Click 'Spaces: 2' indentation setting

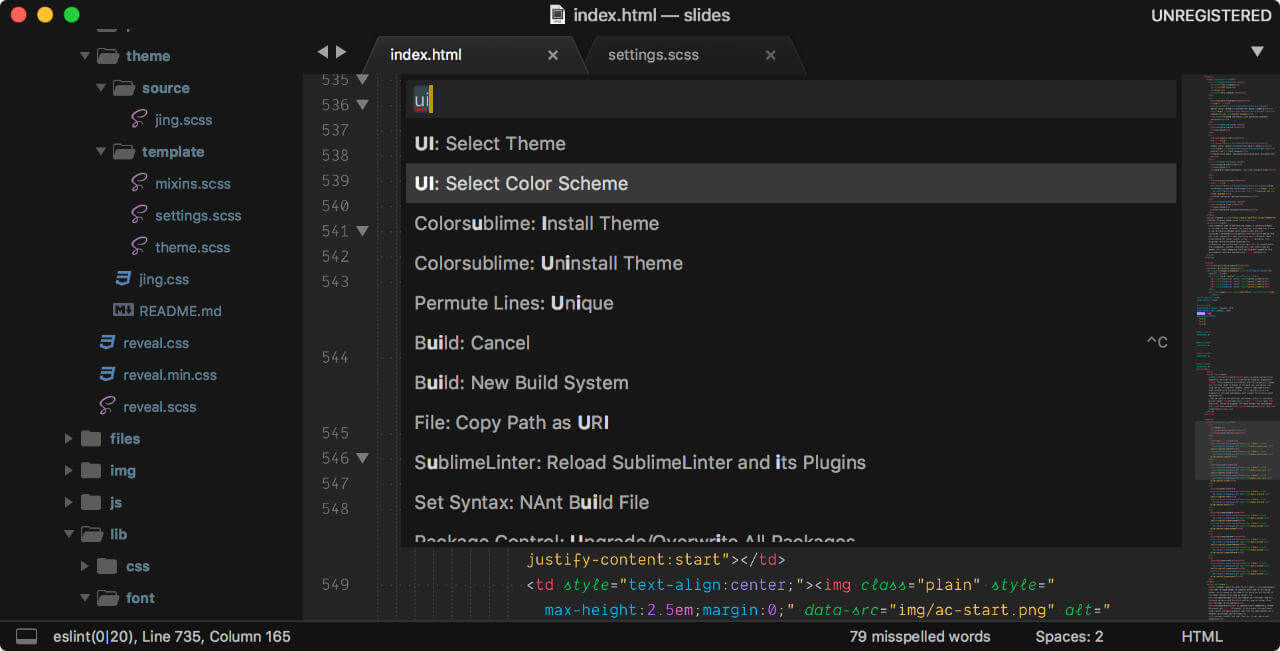coord(1069,636)
